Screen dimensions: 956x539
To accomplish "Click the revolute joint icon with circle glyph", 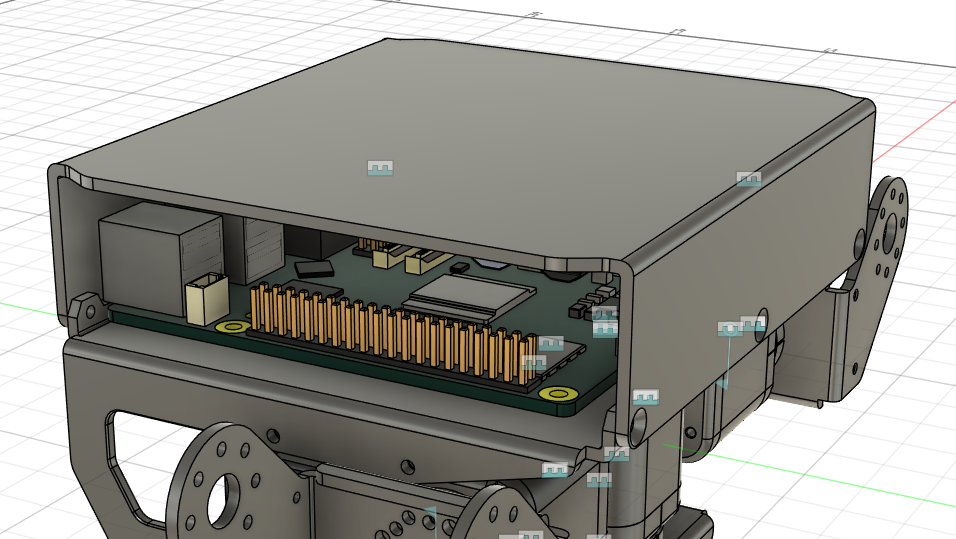I will click(730, 329).
